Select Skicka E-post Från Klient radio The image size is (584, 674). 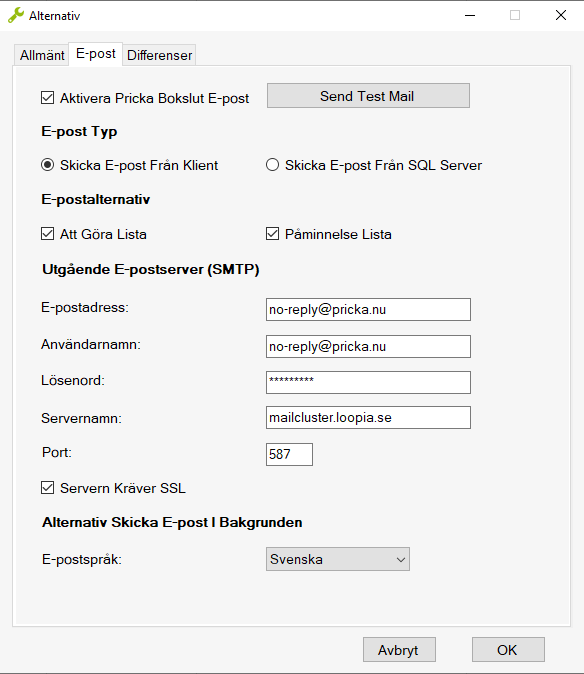pyautogui.click(x=48, y=165)
